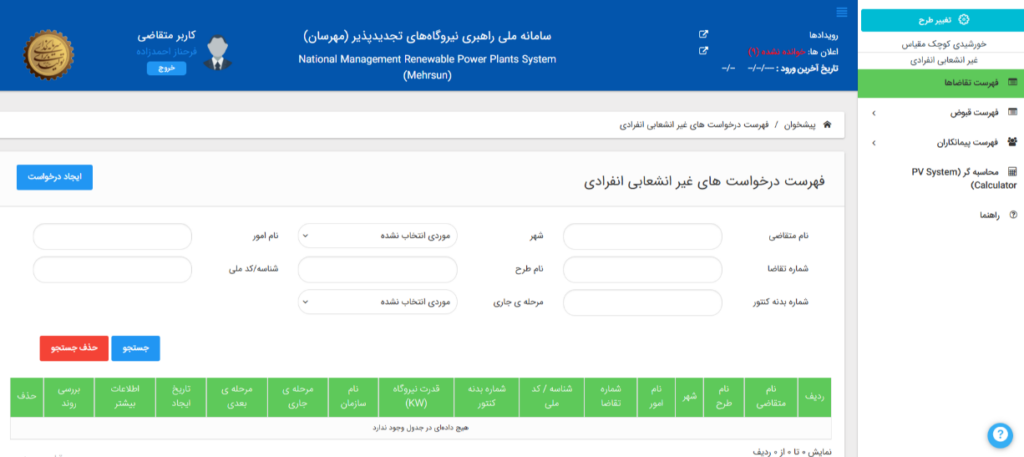Focus the شماره تقاضا input field
Screen dimensions: 1024x457
(643, 269)
